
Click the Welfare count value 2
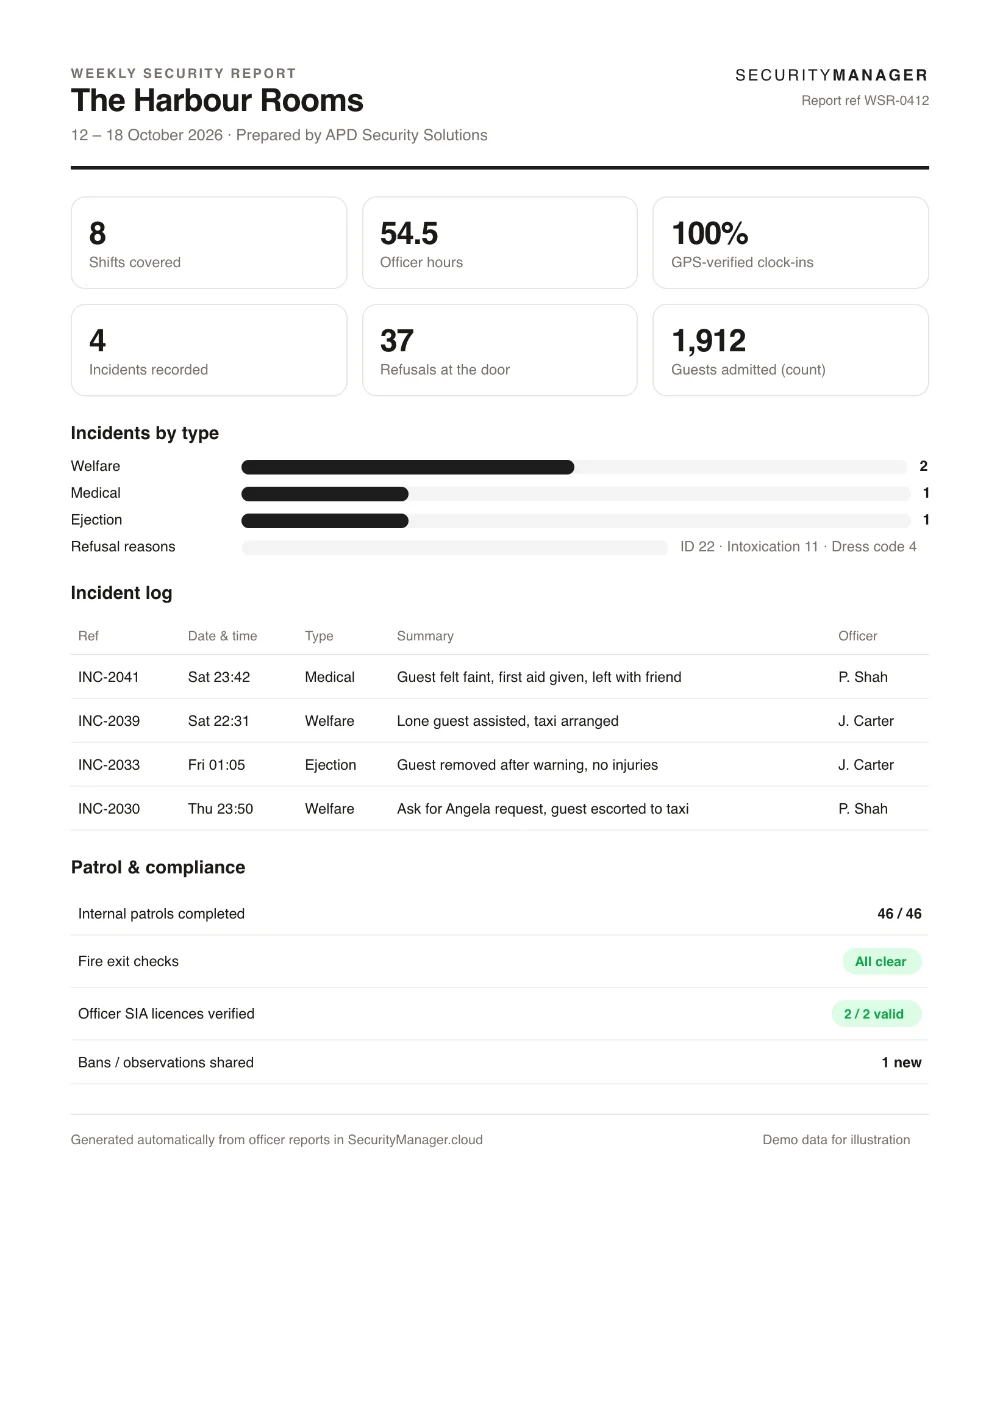coord(924,466)
